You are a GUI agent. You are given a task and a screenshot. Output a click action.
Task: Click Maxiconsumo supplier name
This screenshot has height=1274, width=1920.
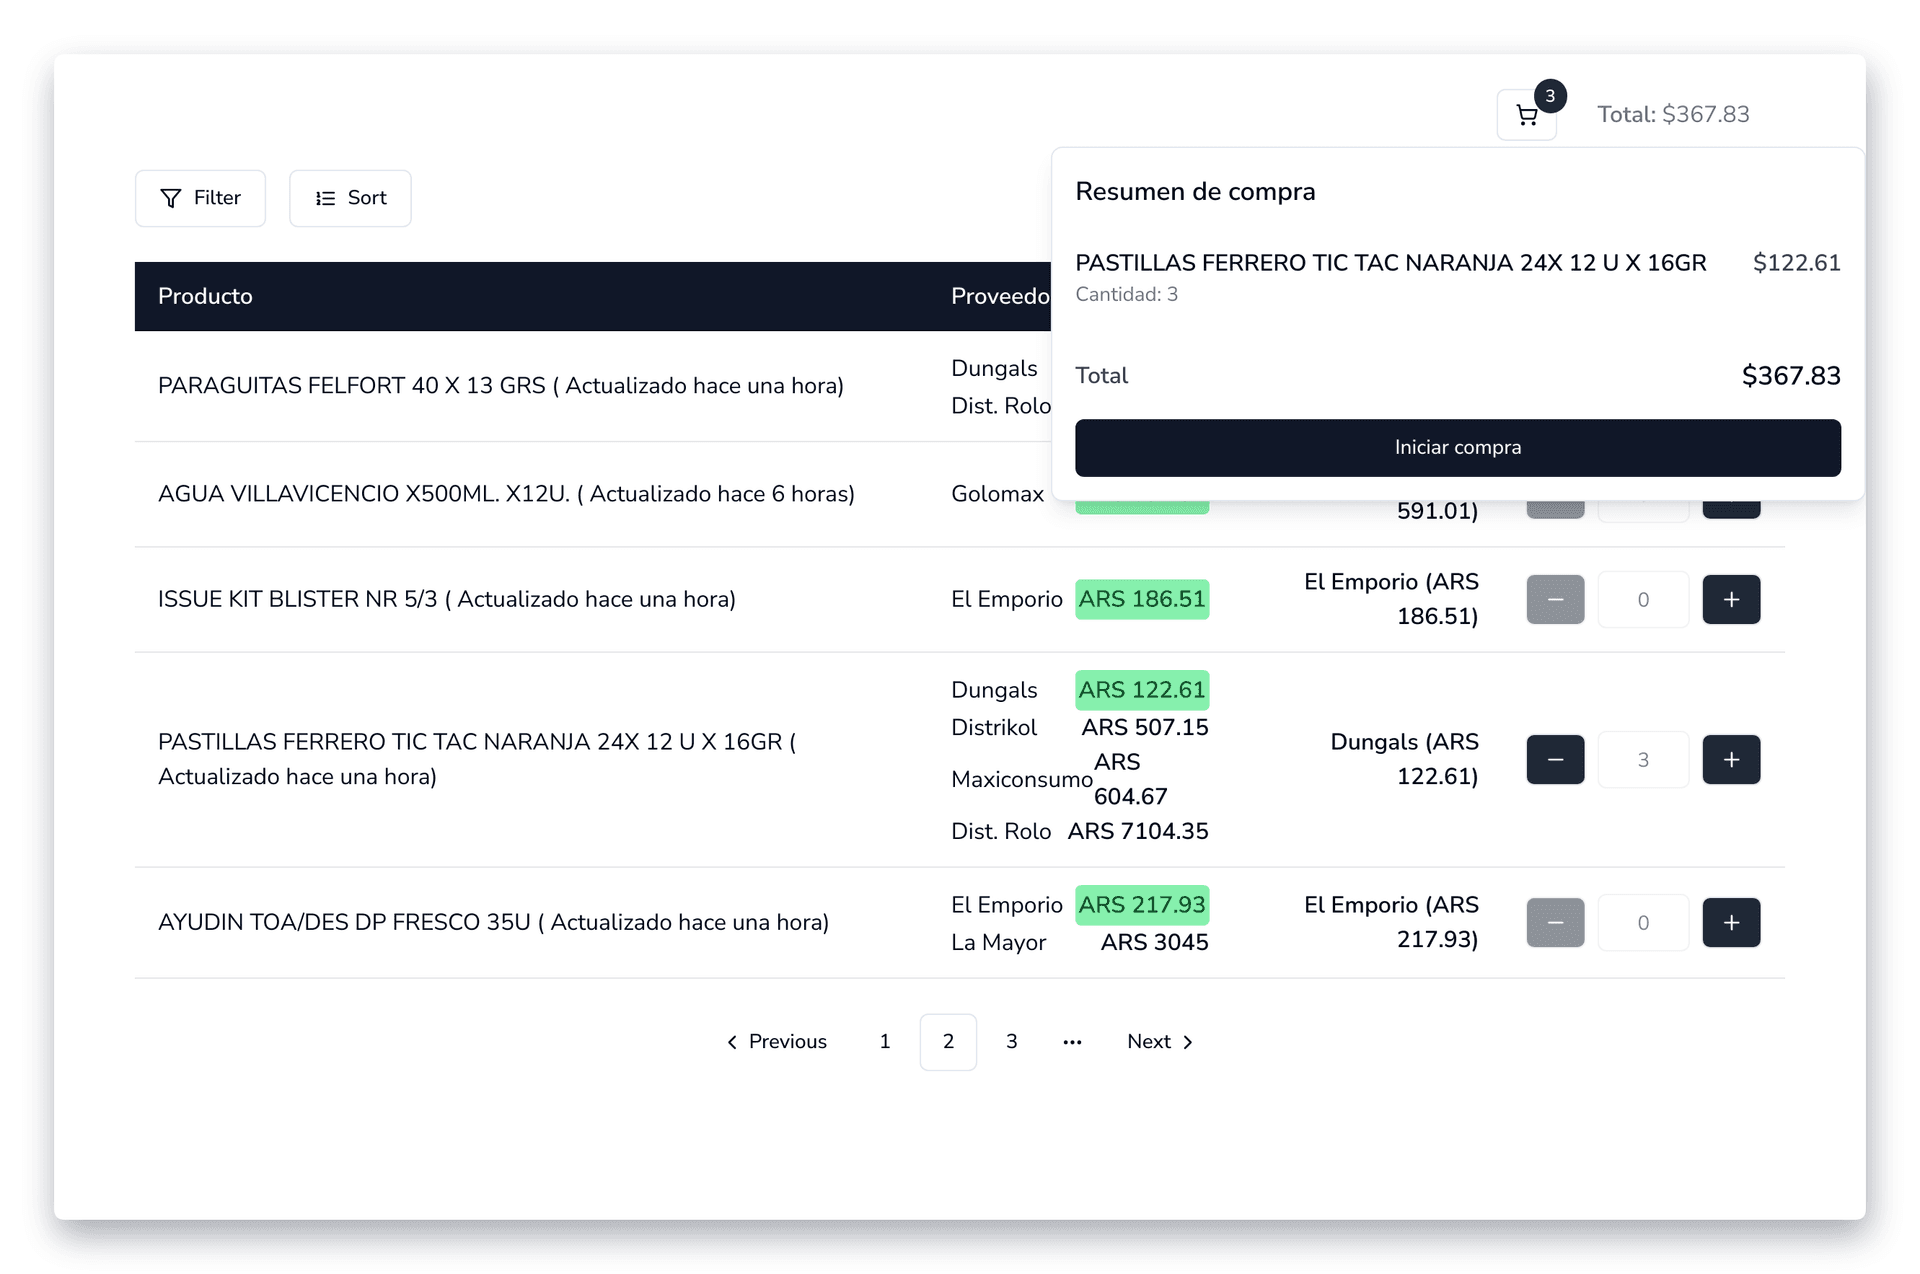(1022, 780)
